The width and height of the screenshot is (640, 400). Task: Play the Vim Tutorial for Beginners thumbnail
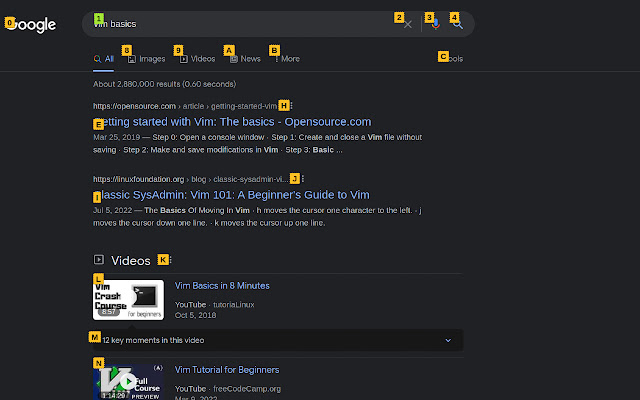[x=128, y=381]
